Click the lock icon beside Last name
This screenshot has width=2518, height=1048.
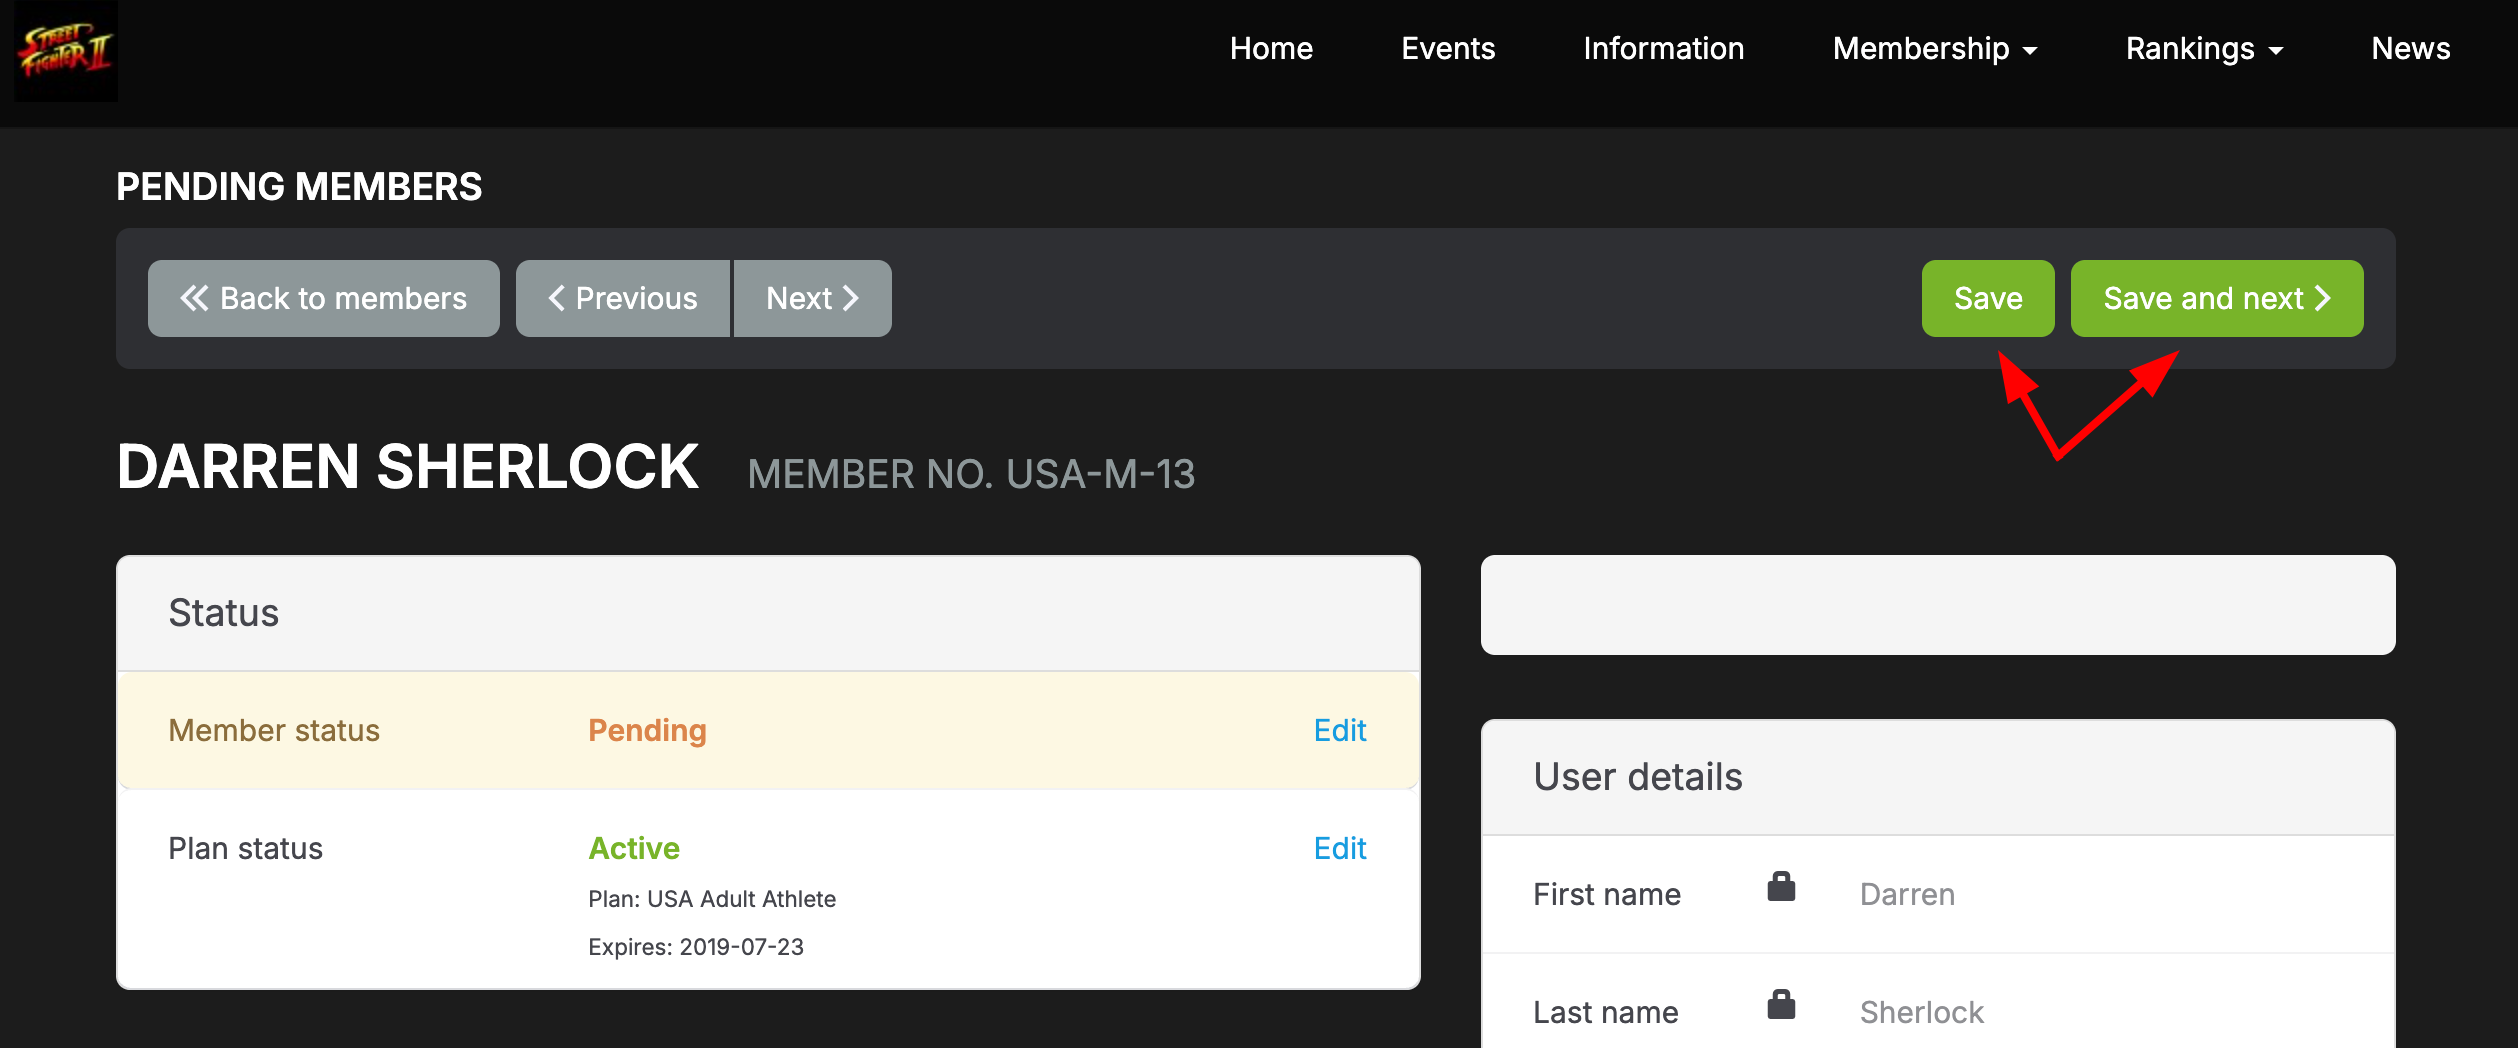(x=1781, y=1005)
